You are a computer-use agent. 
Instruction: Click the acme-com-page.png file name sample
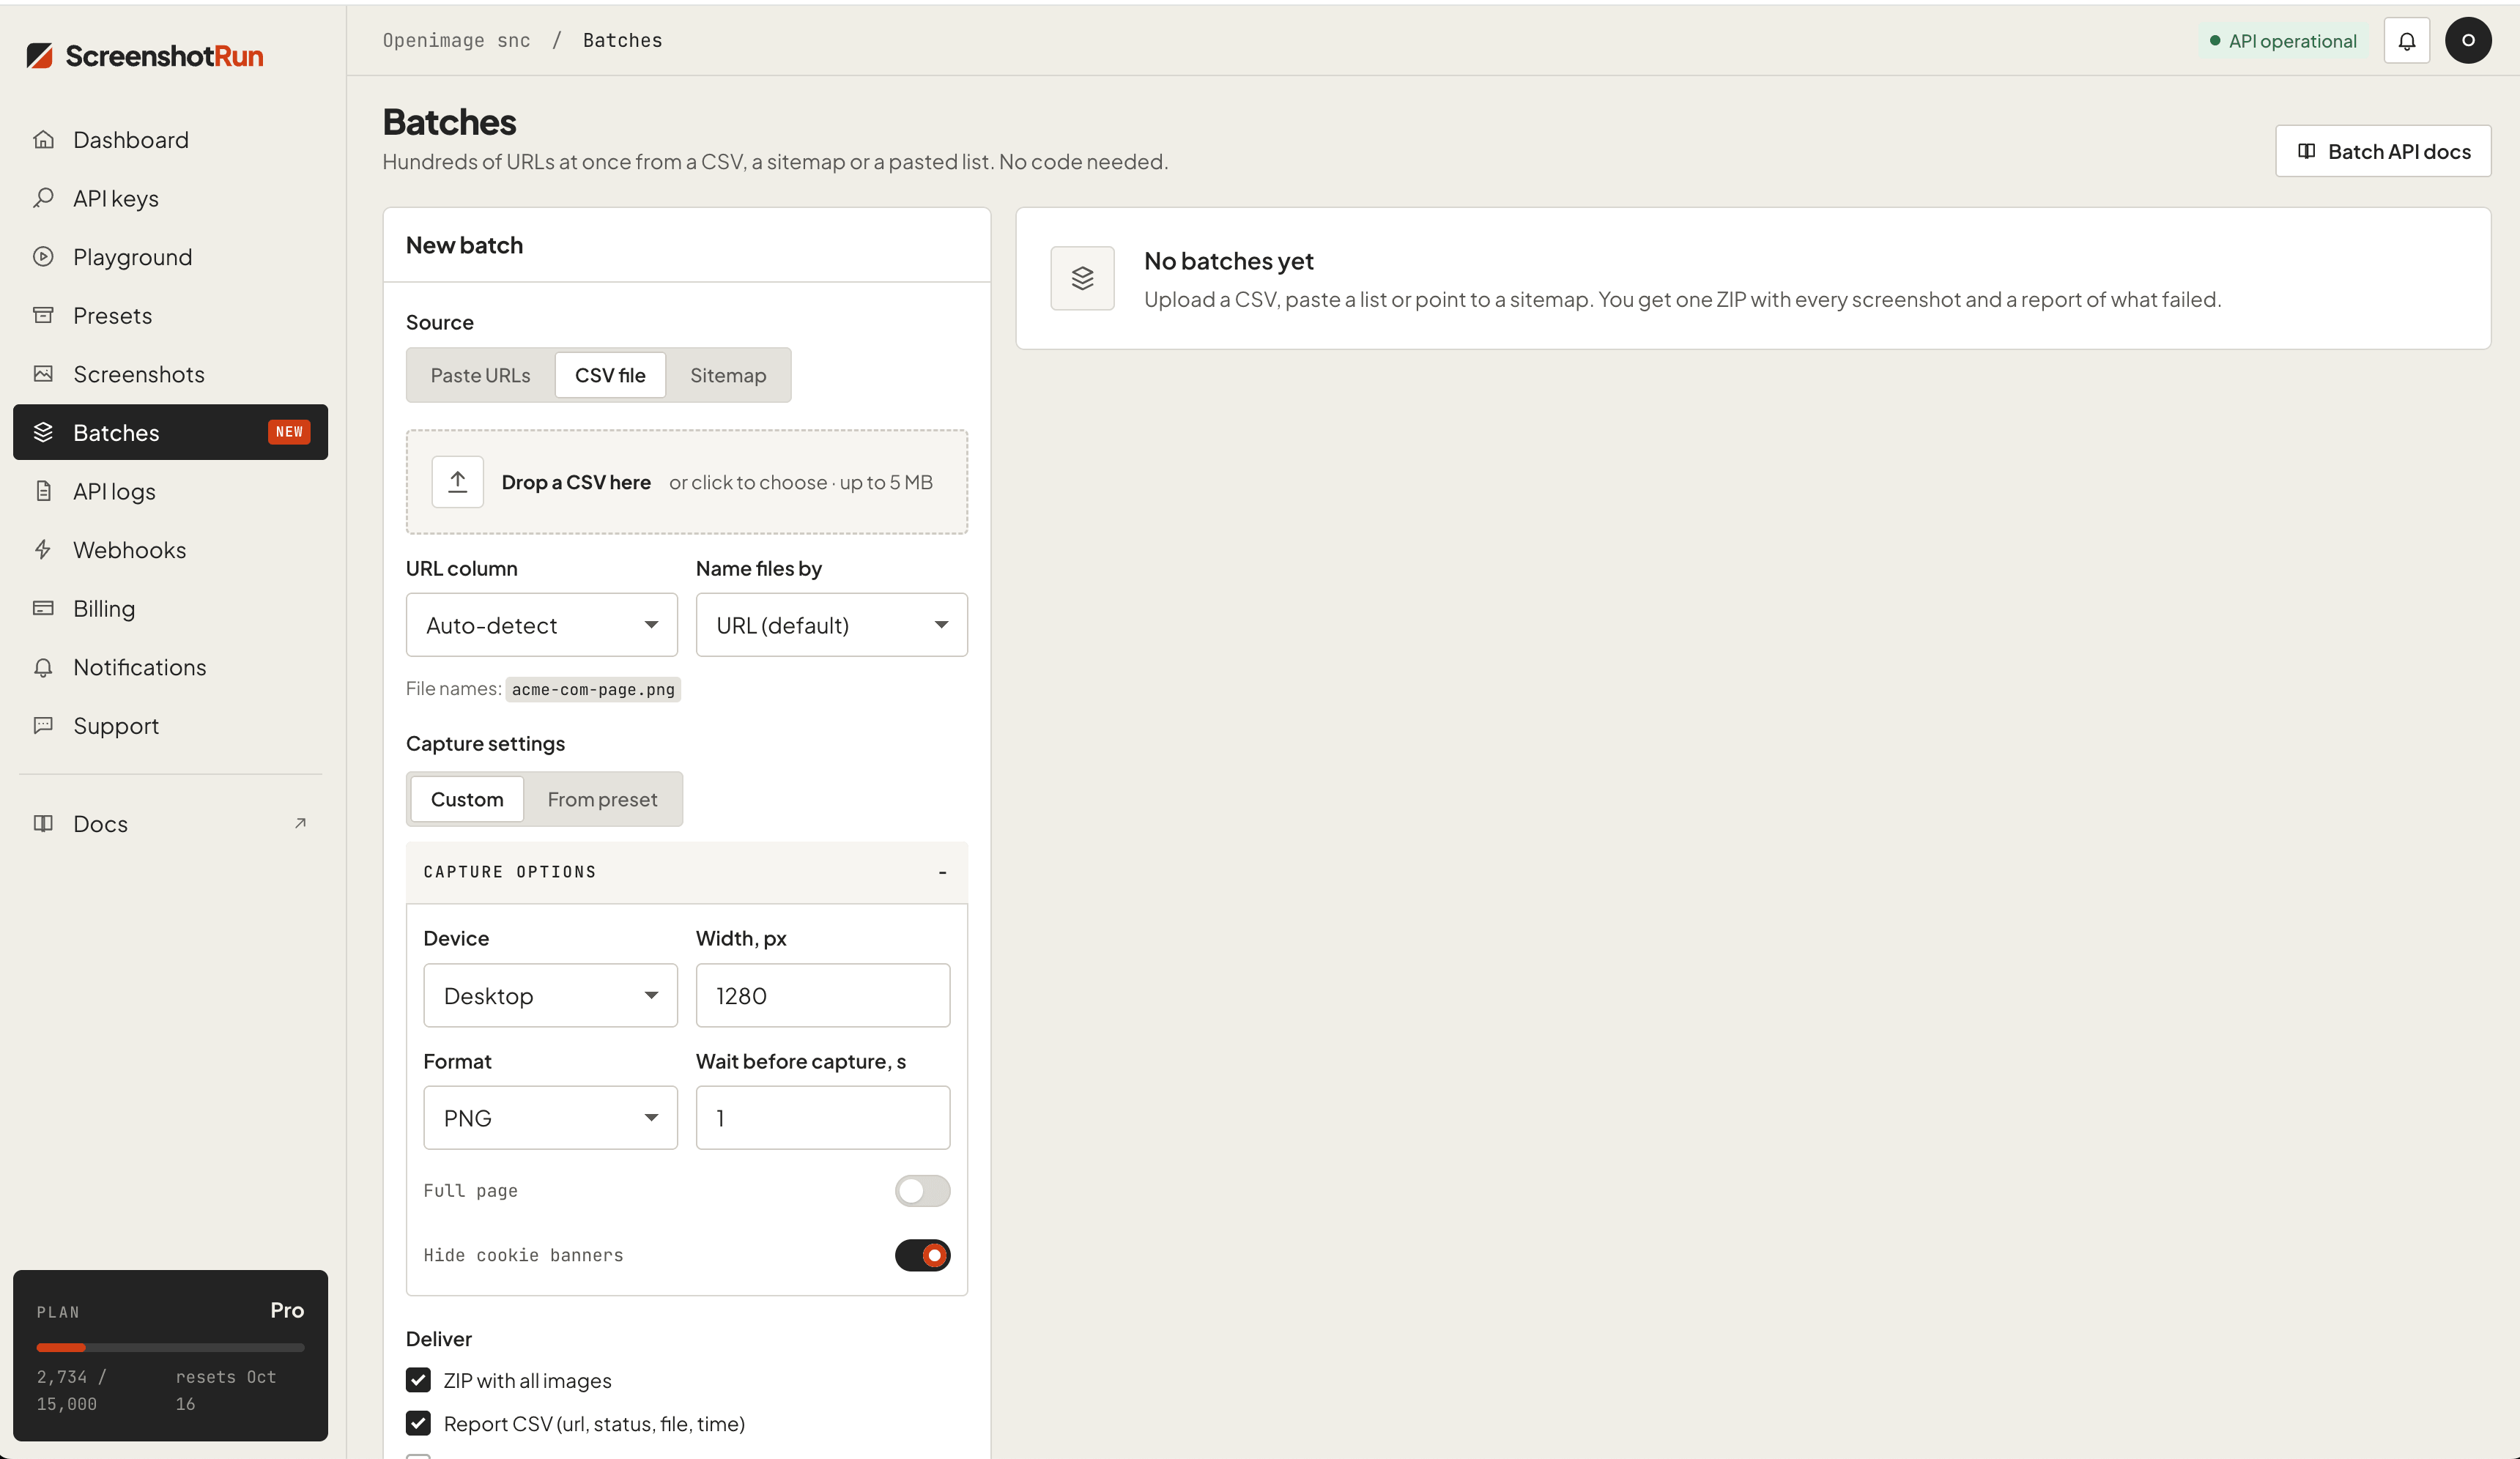coord(593,689)
